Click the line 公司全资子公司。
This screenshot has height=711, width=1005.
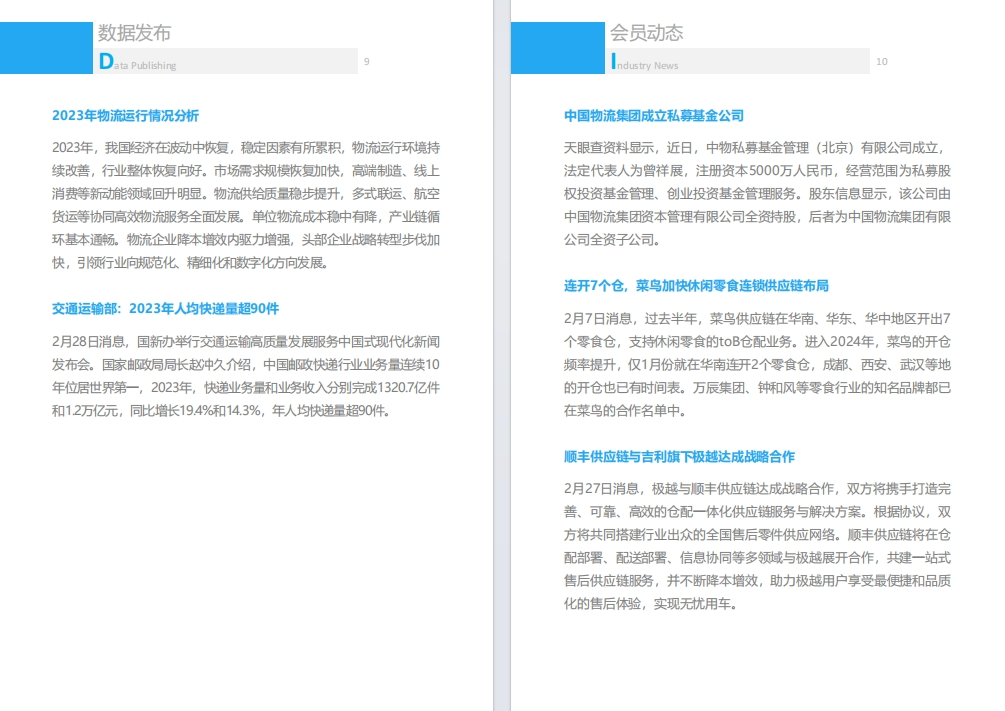coord(612,240)
